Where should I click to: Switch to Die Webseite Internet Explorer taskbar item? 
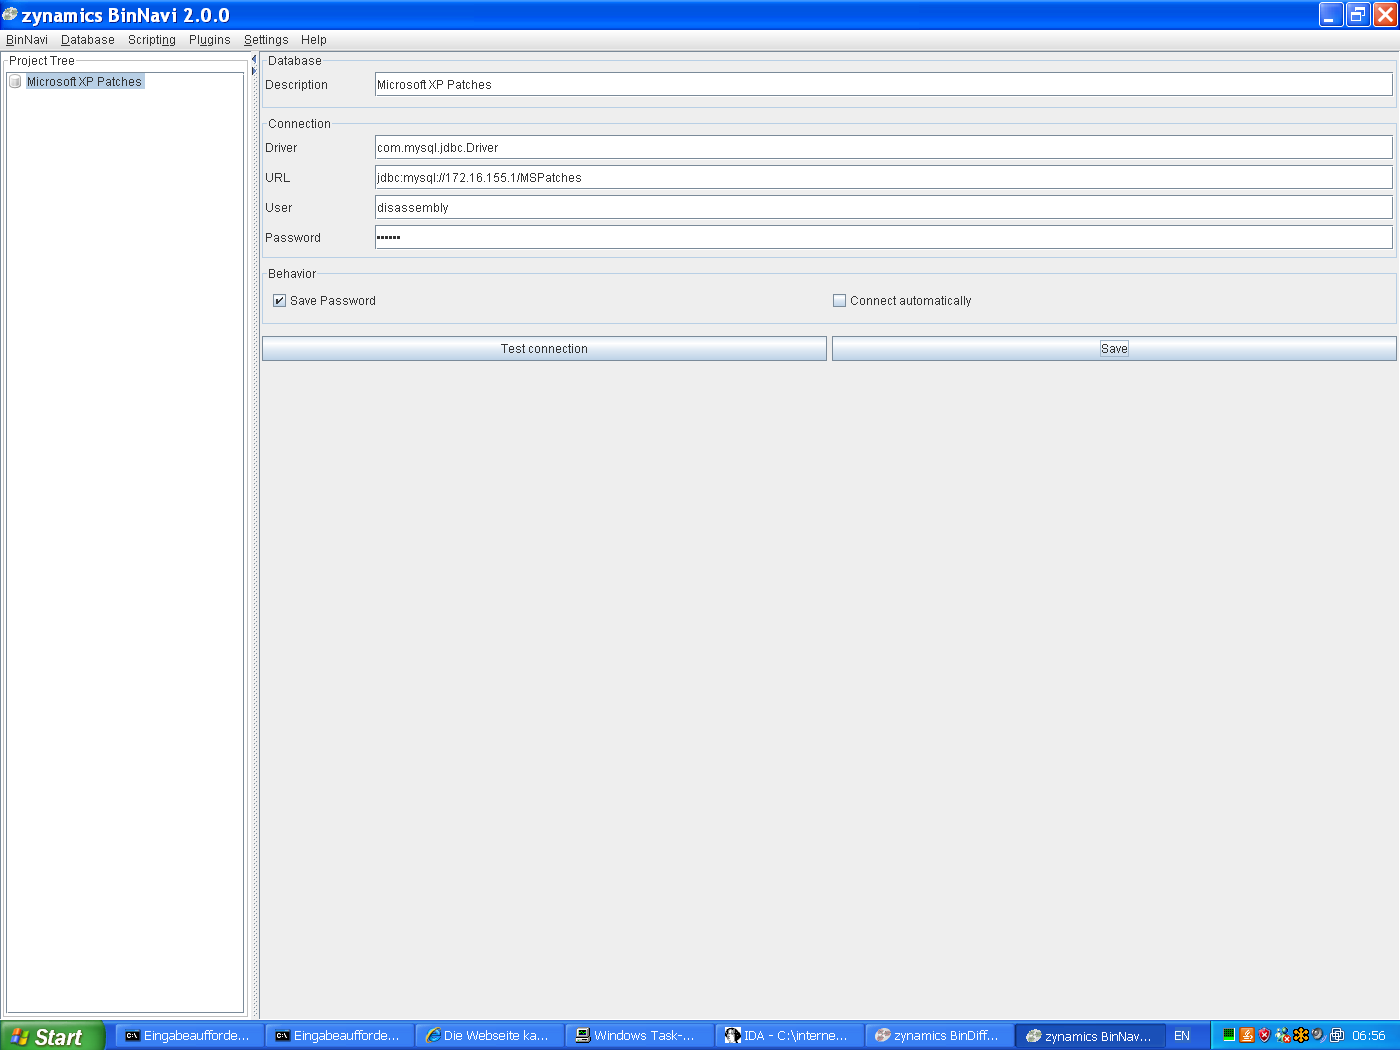pos(489,1036)
